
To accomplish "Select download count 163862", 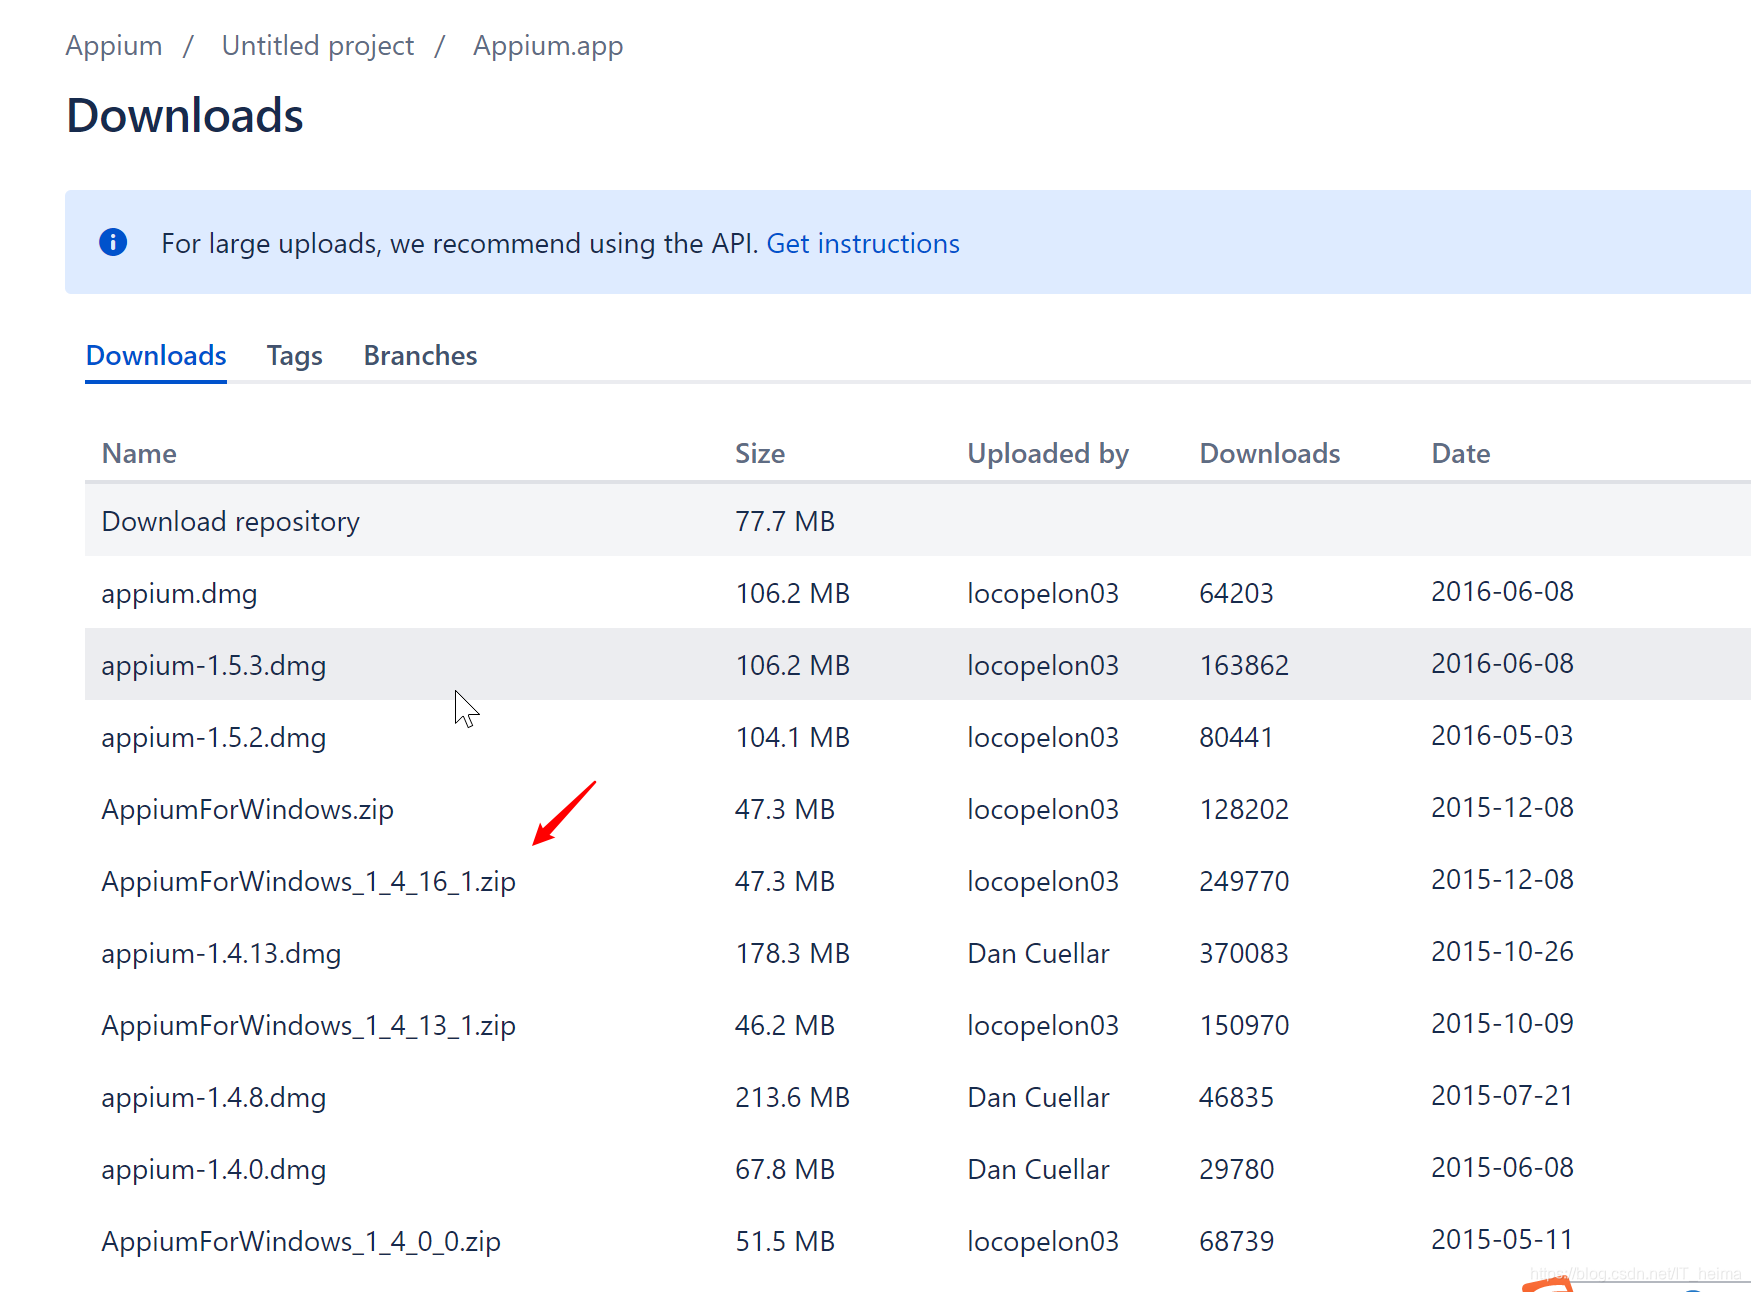I will pyautogui.click(x=1244, y=666).
